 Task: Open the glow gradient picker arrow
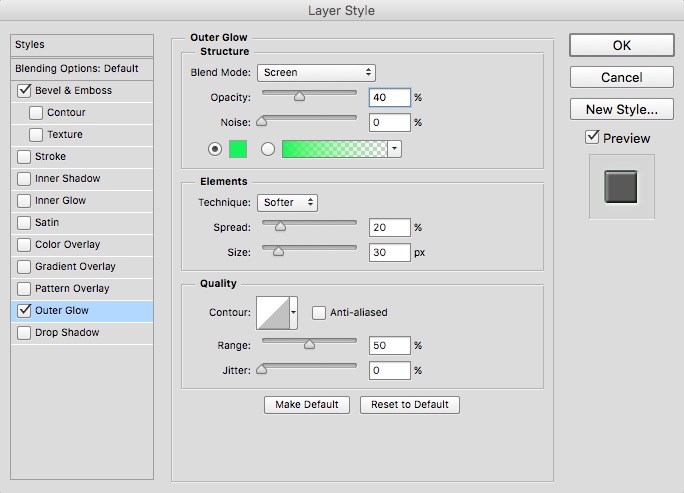[x=394, y=149]
